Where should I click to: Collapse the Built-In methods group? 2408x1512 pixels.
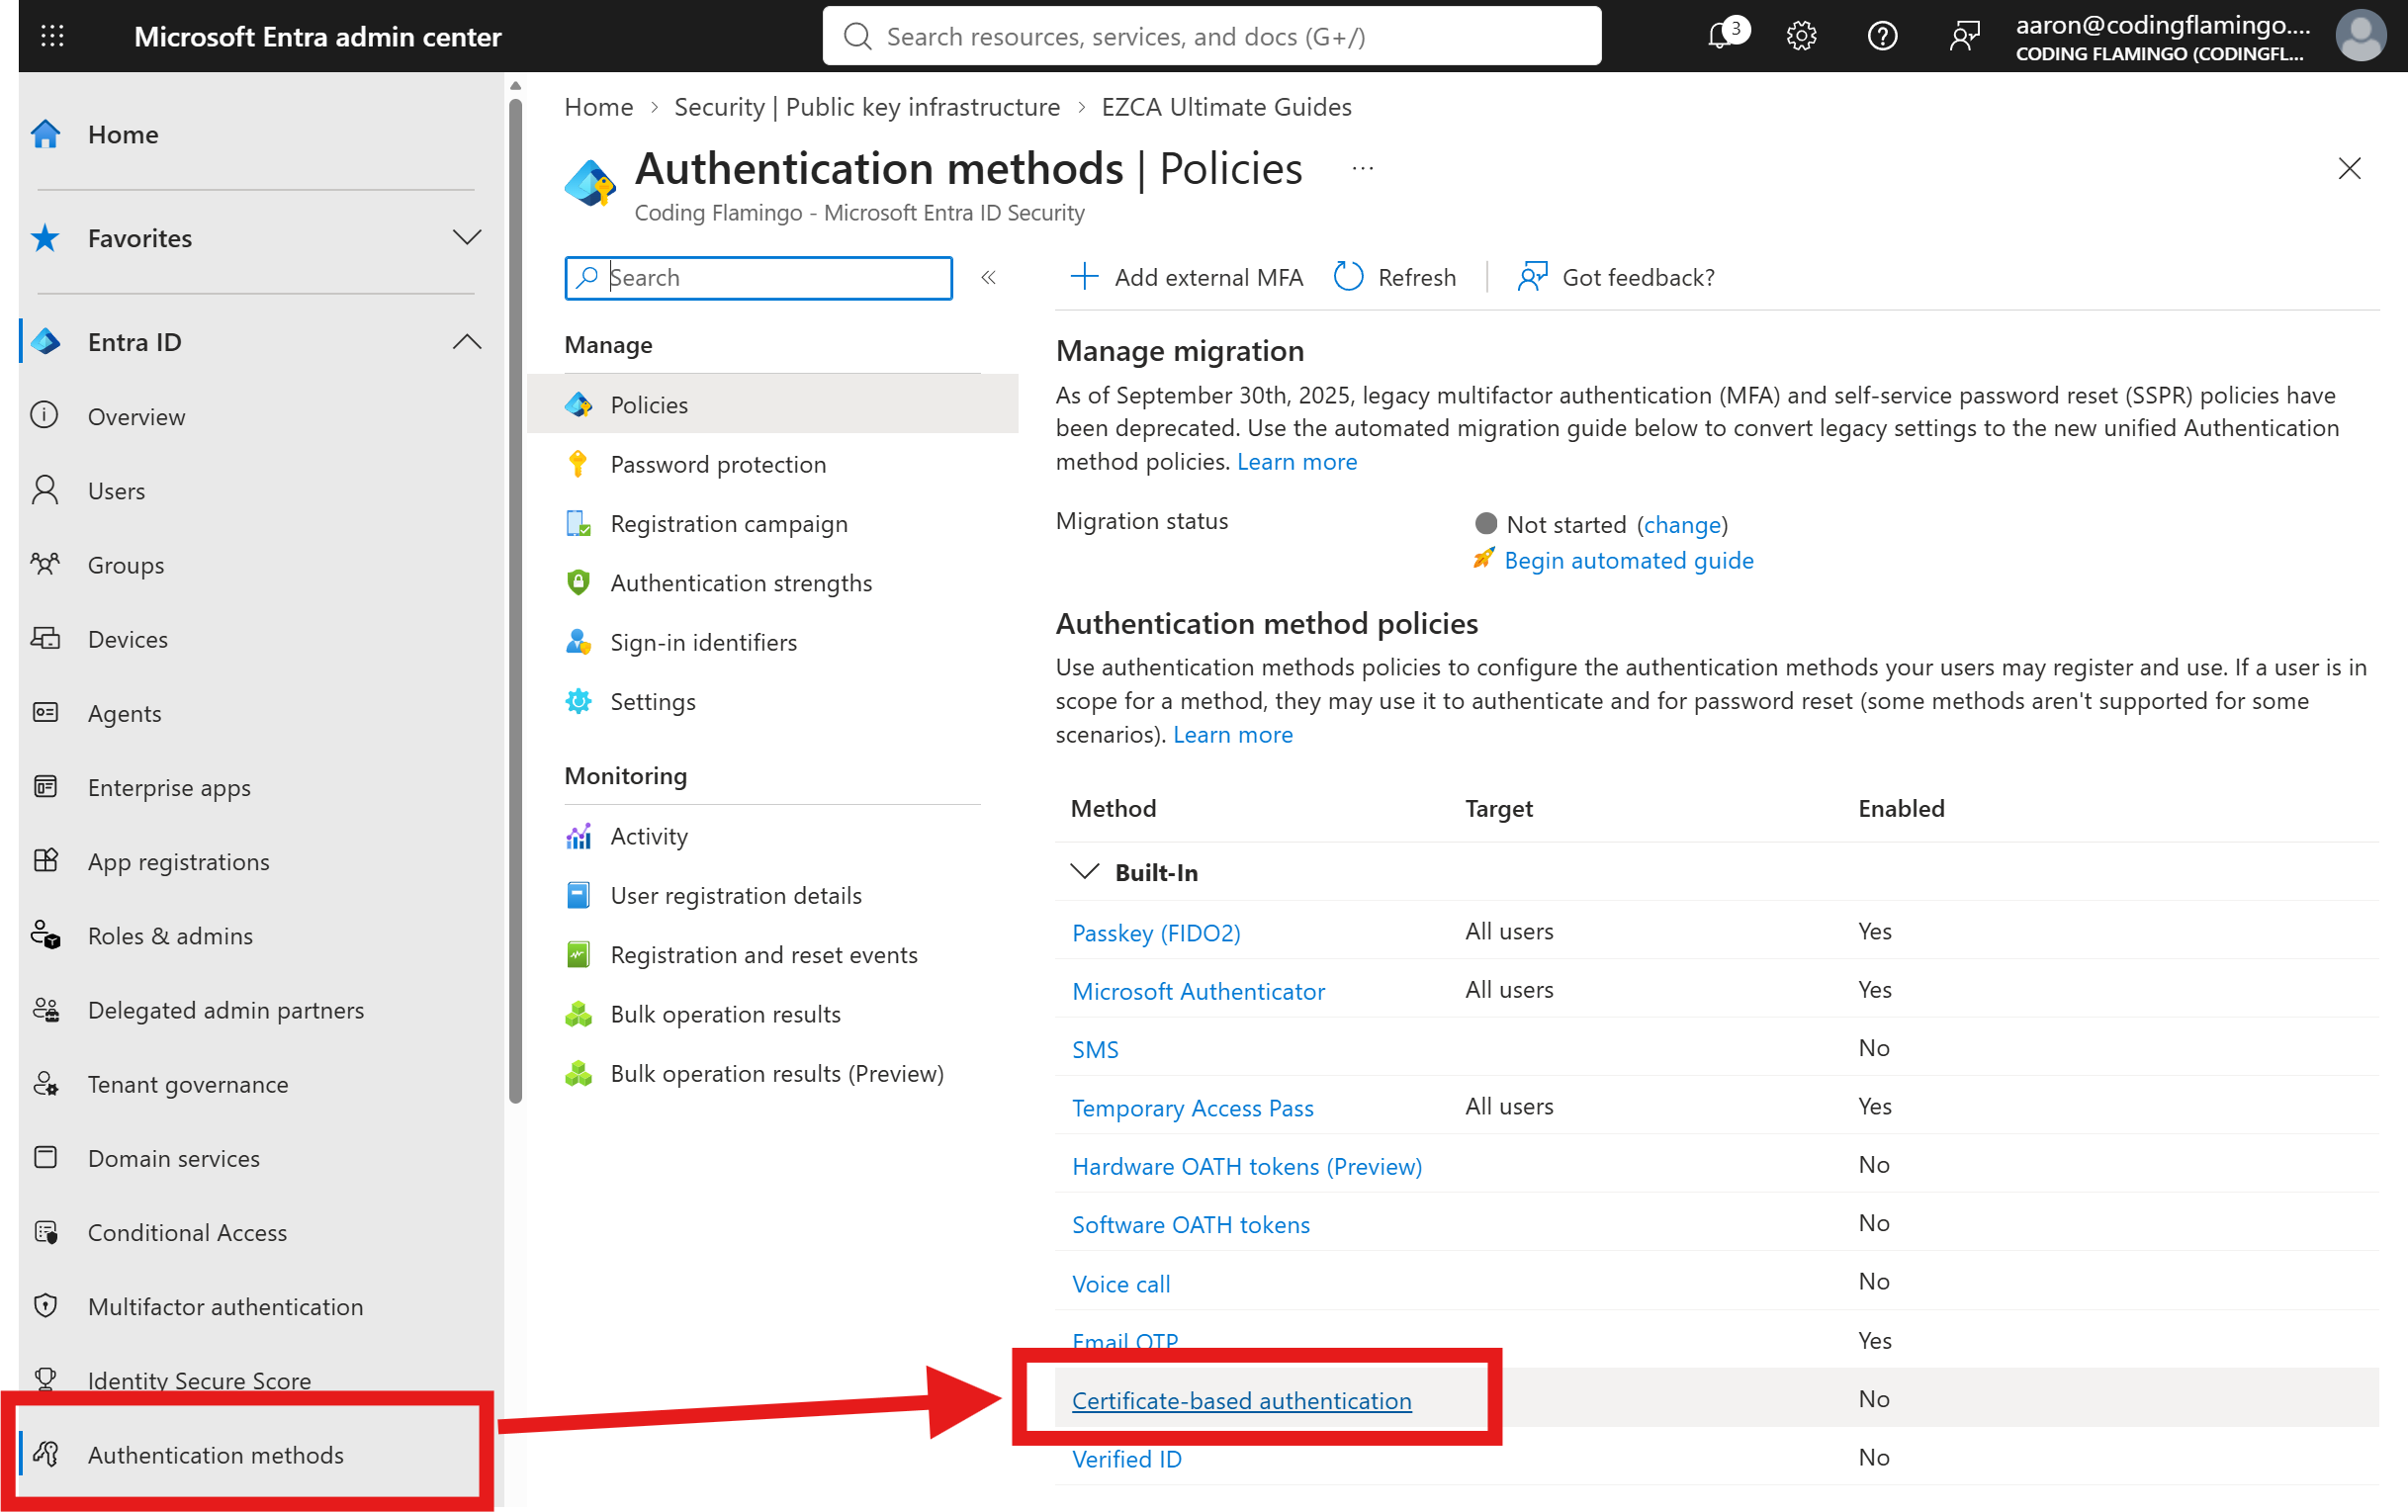(x=1085, y=872)
